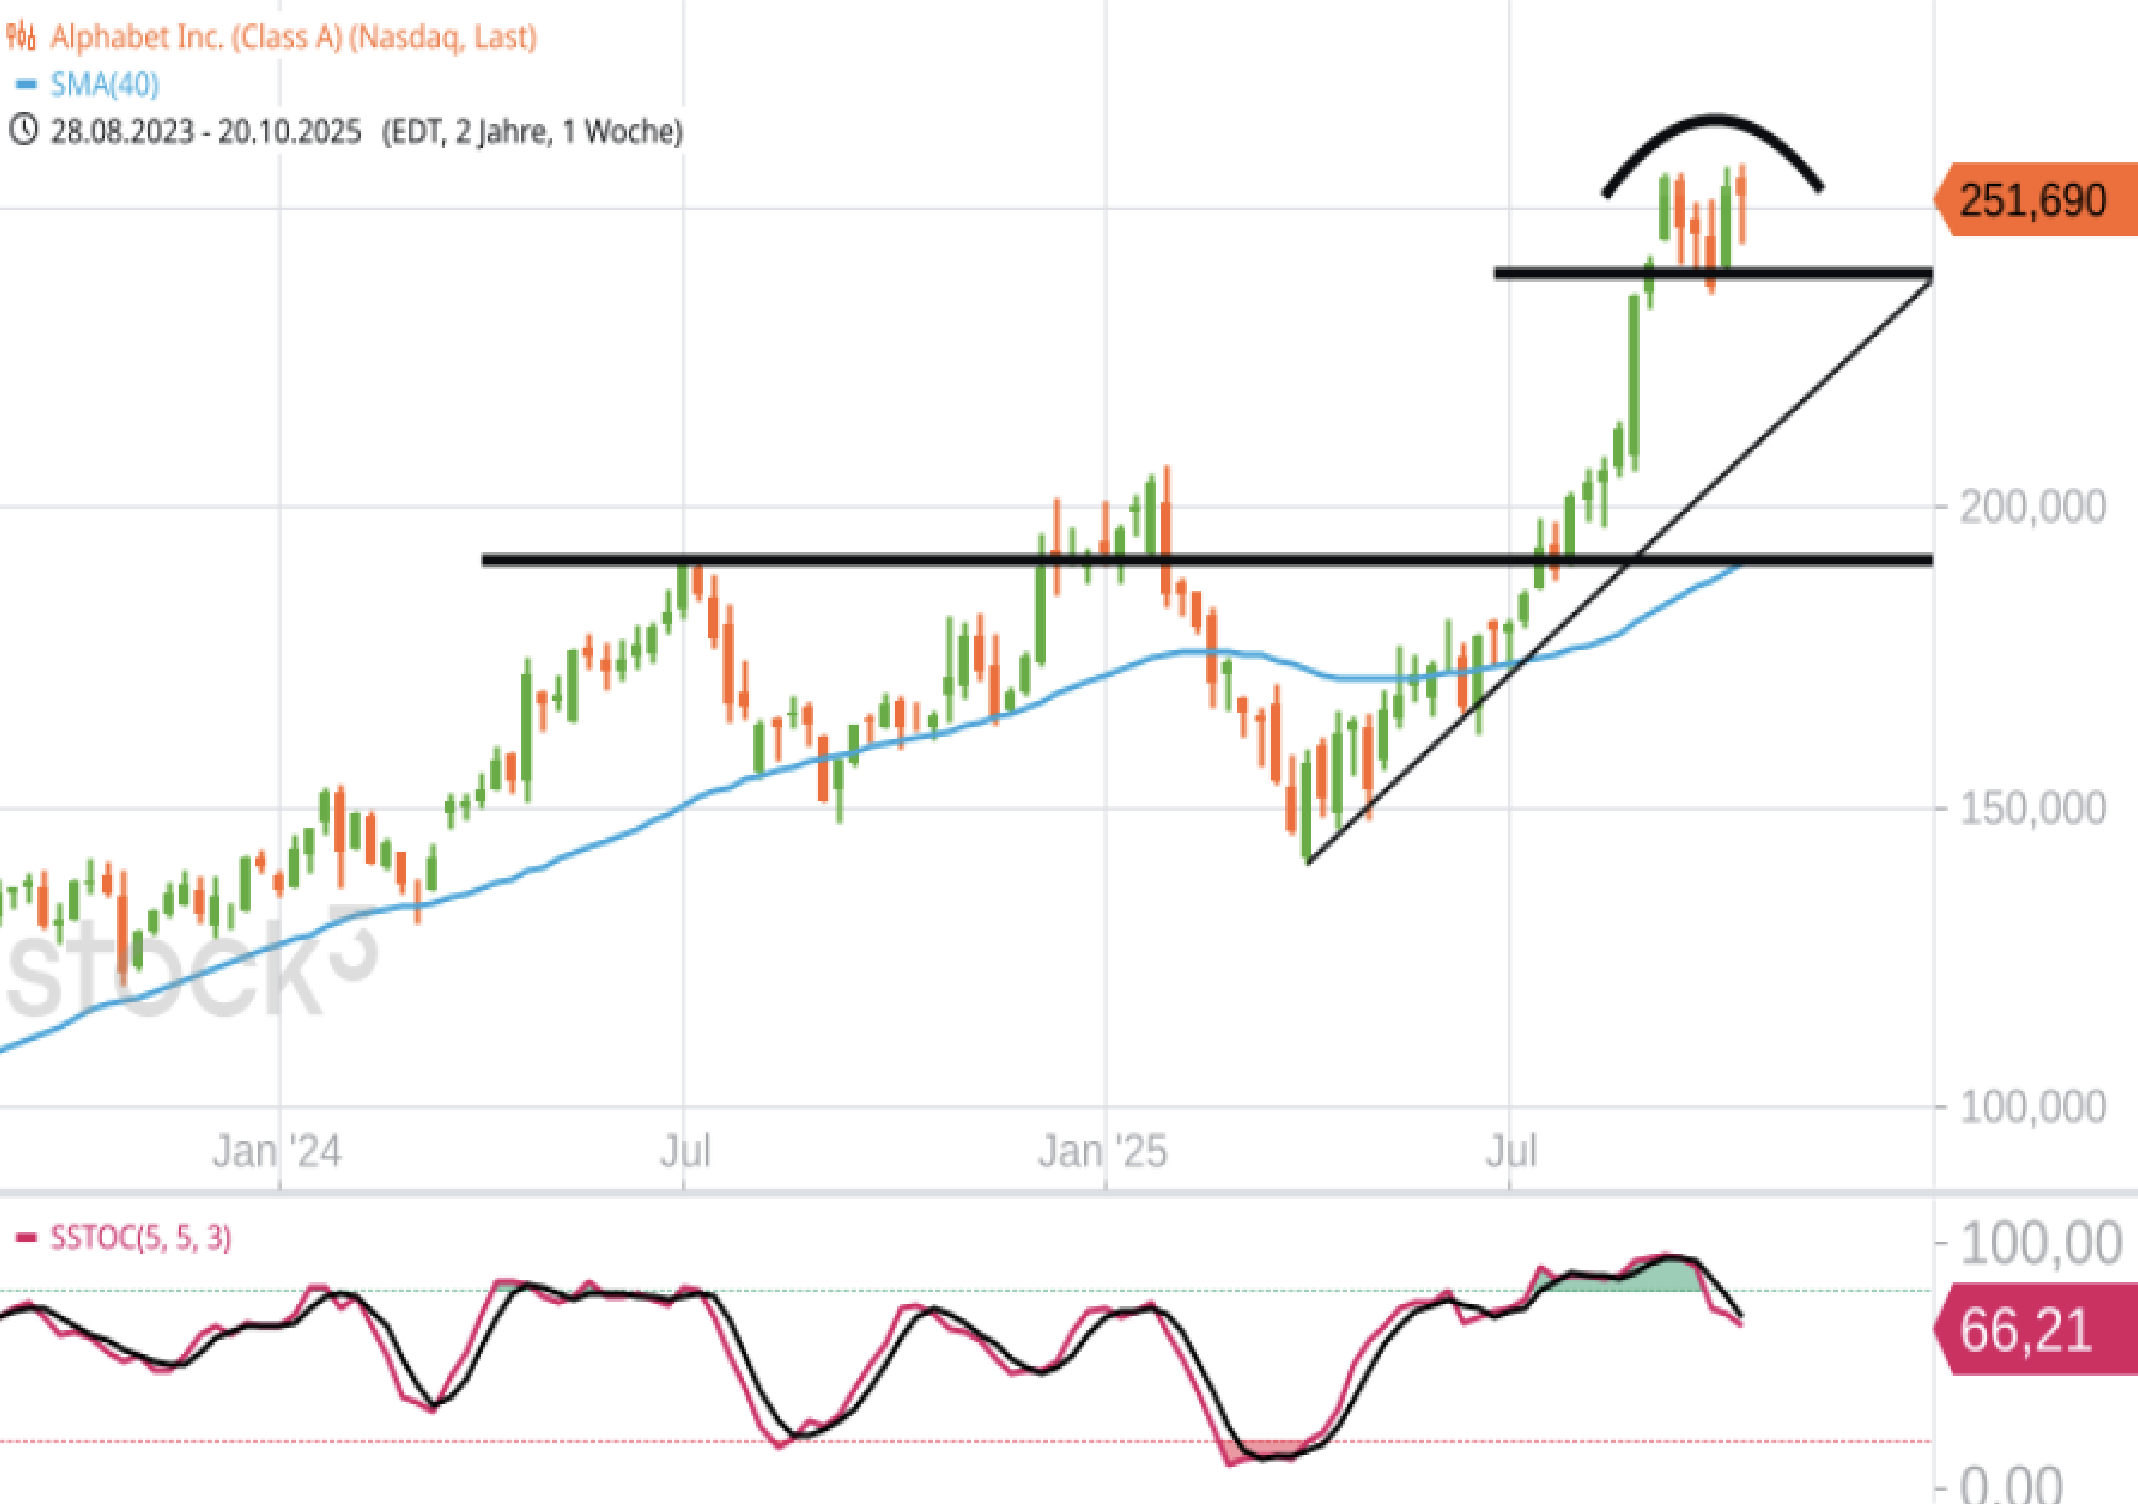Click the clock icon next to date range
This screenshot has width=2138, height=1504.
(x=23, y=130)
